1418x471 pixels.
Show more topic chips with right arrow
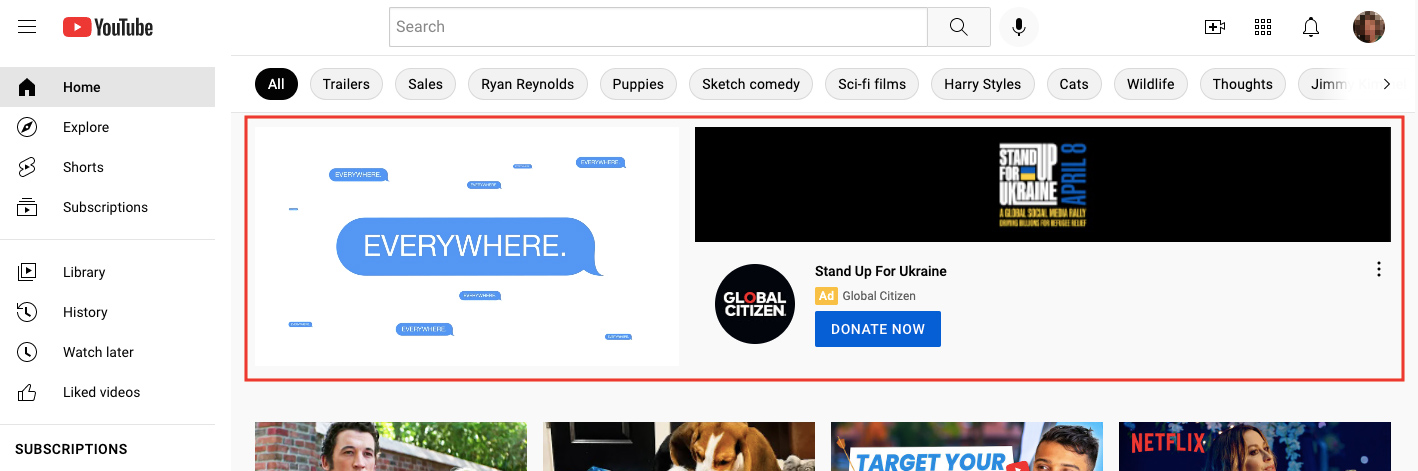tap(1387, 84)
